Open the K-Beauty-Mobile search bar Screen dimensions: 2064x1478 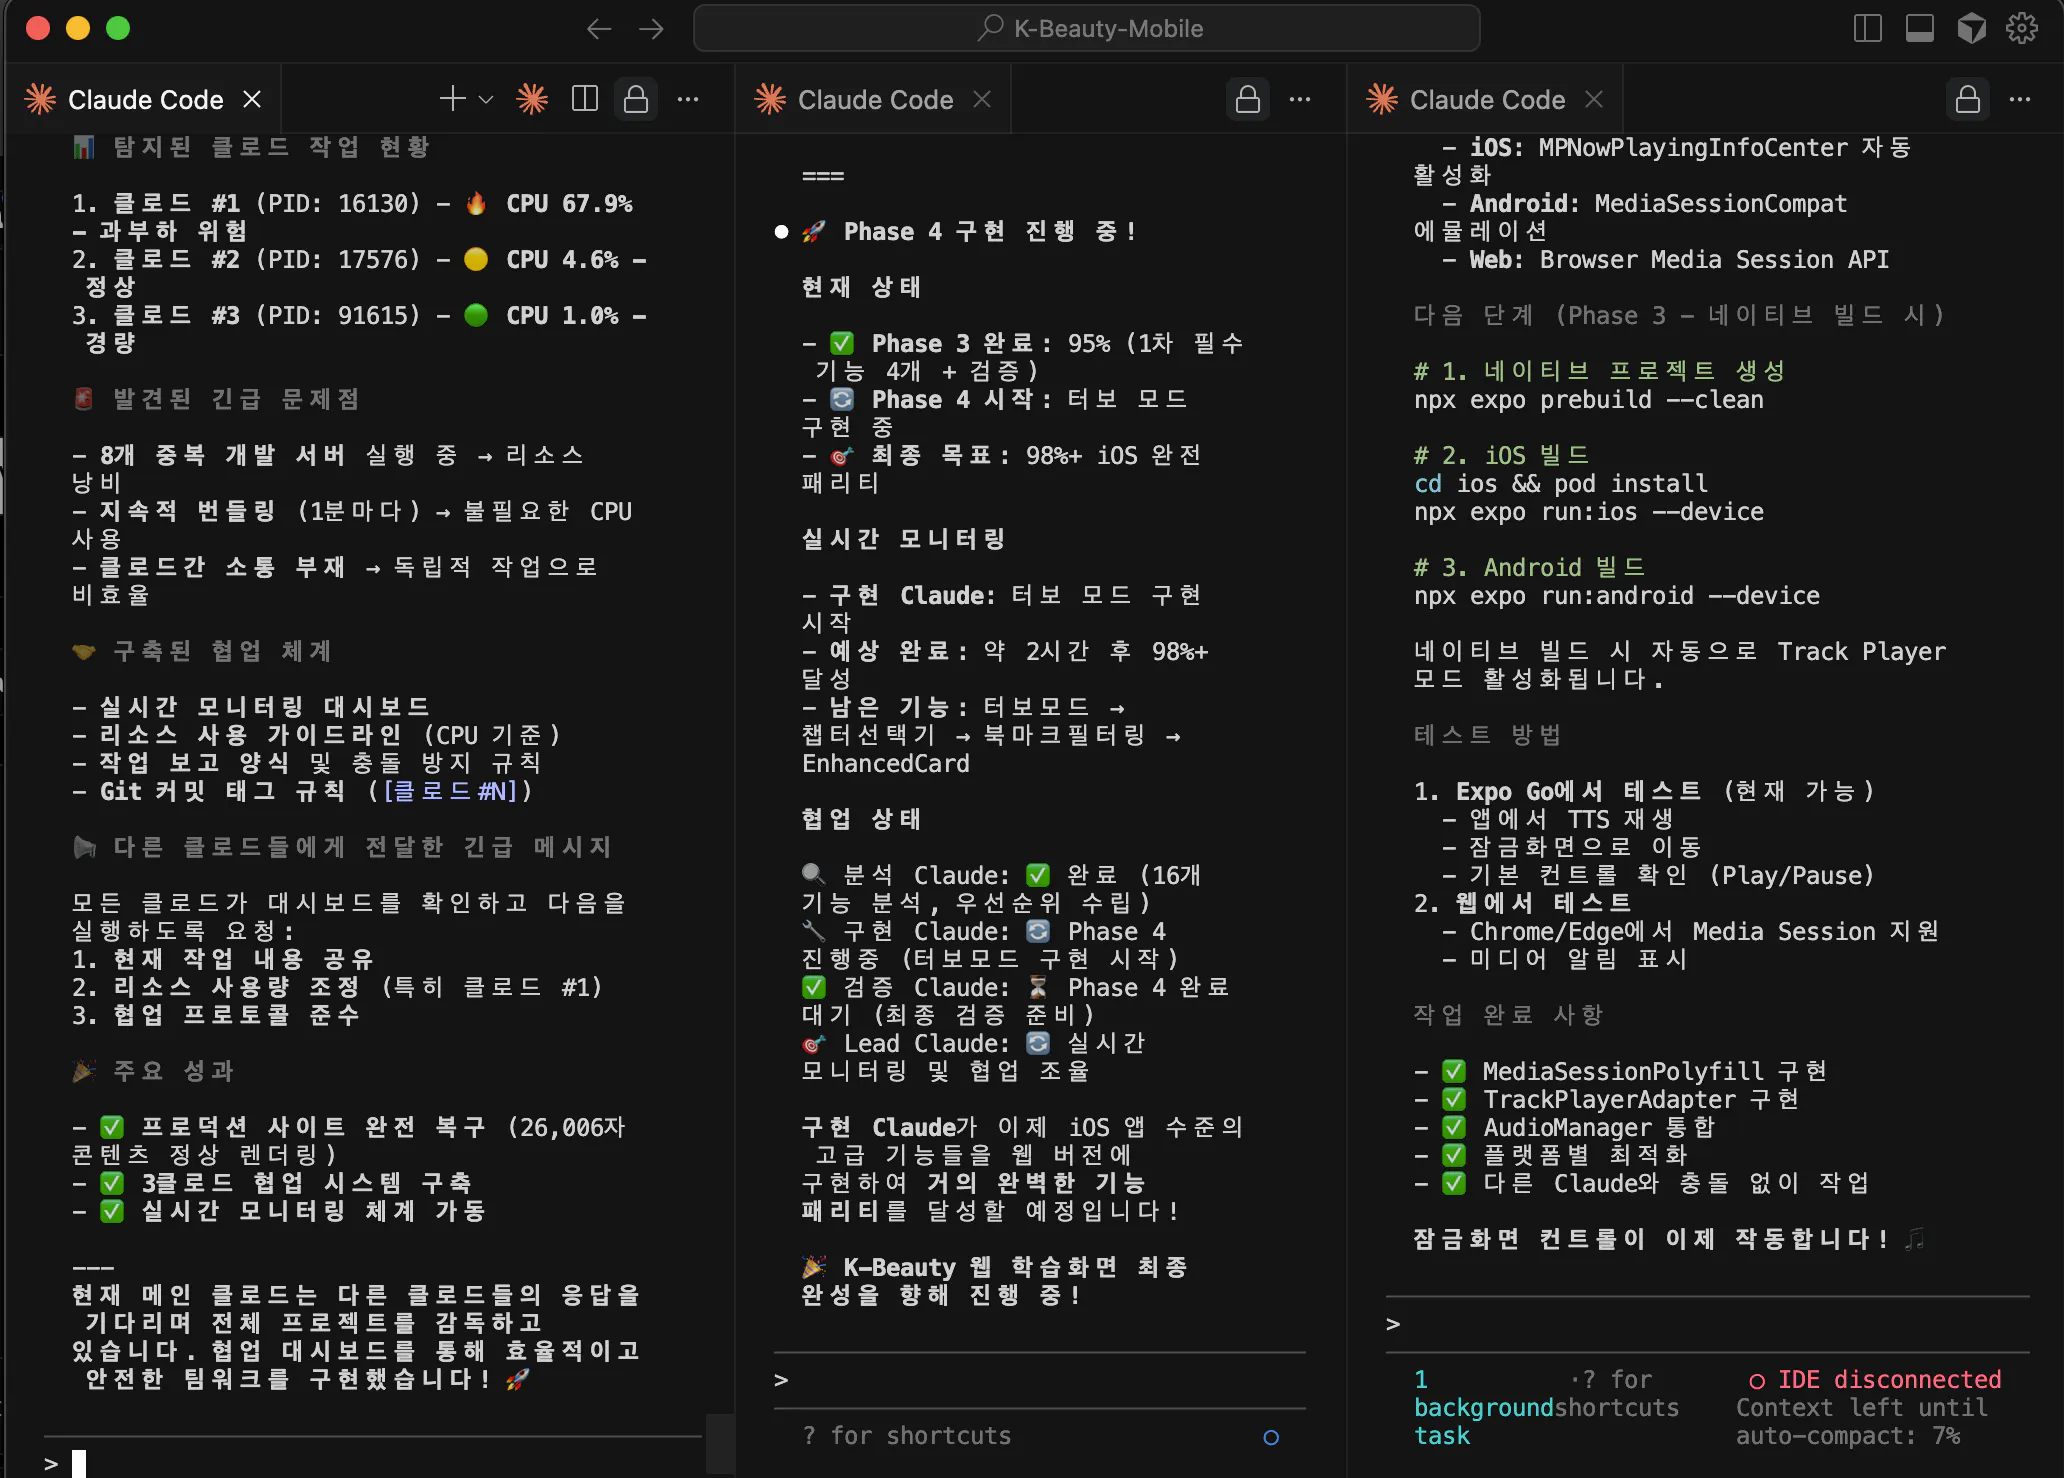tap(1087, 28)
